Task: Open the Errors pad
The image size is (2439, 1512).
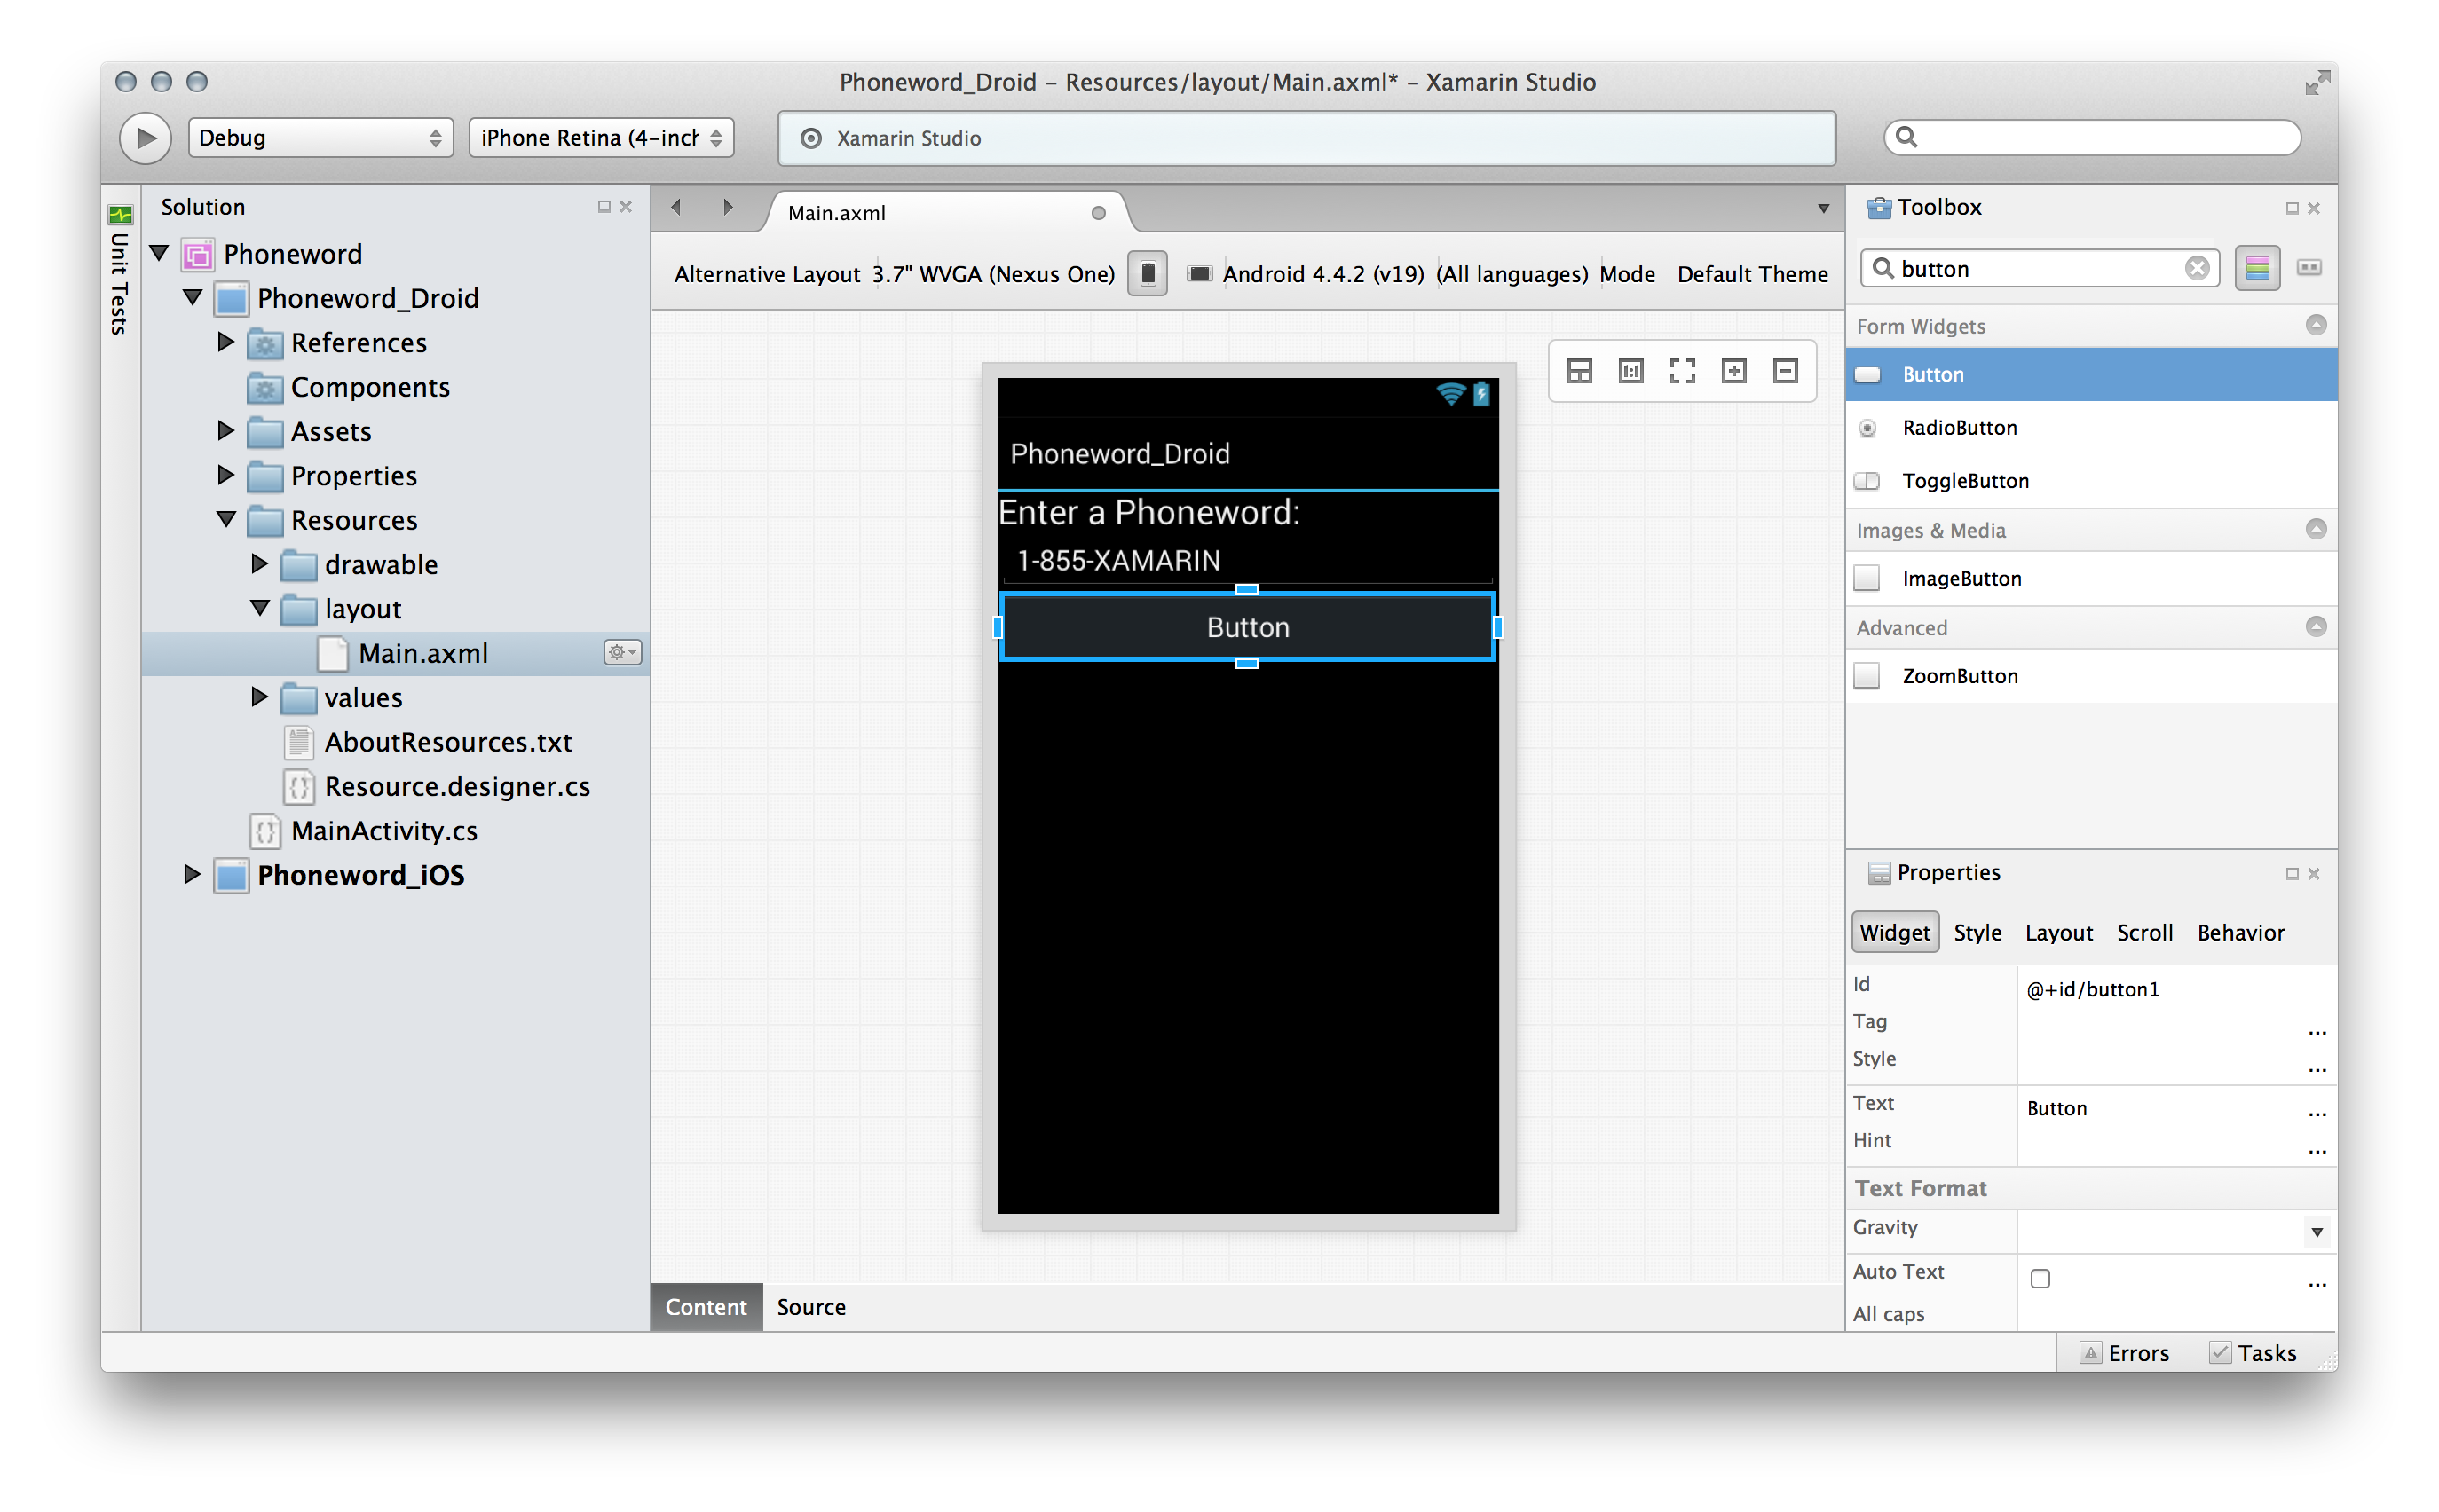Action: pos(2125,1353)
